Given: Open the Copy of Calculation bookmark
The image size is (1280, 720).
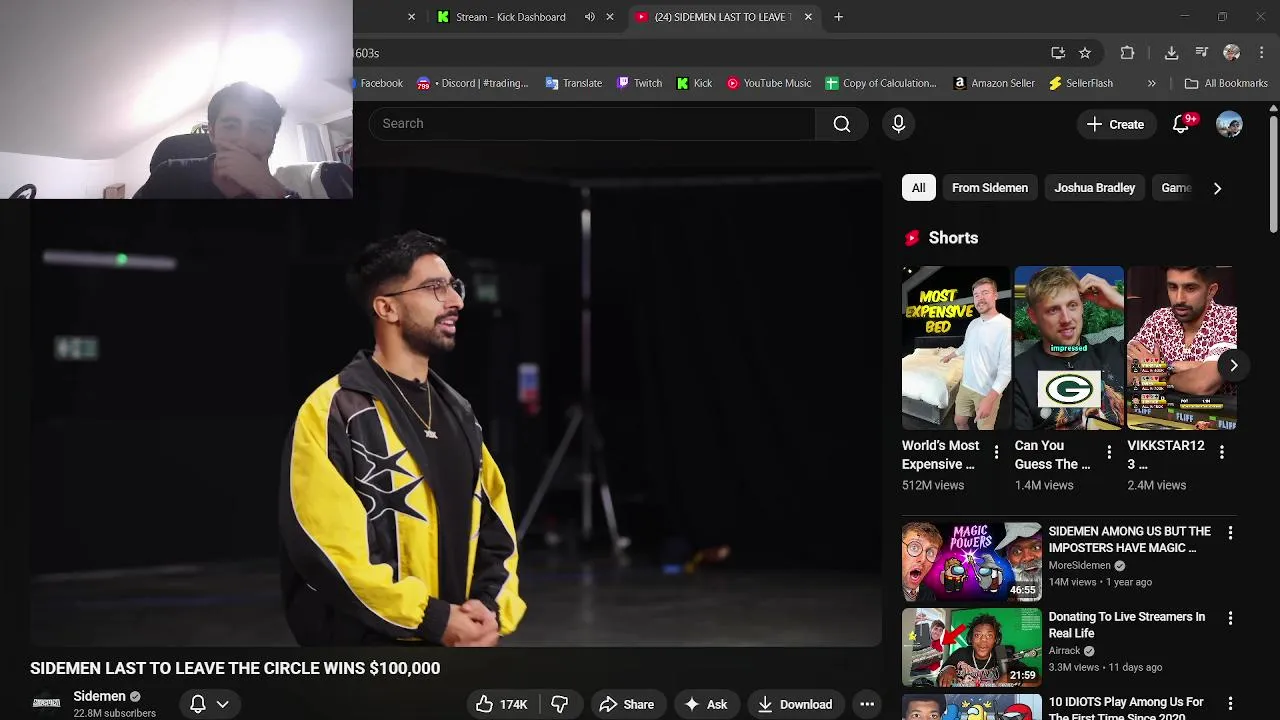Looking at the screenshot, I should click(880, 84).
